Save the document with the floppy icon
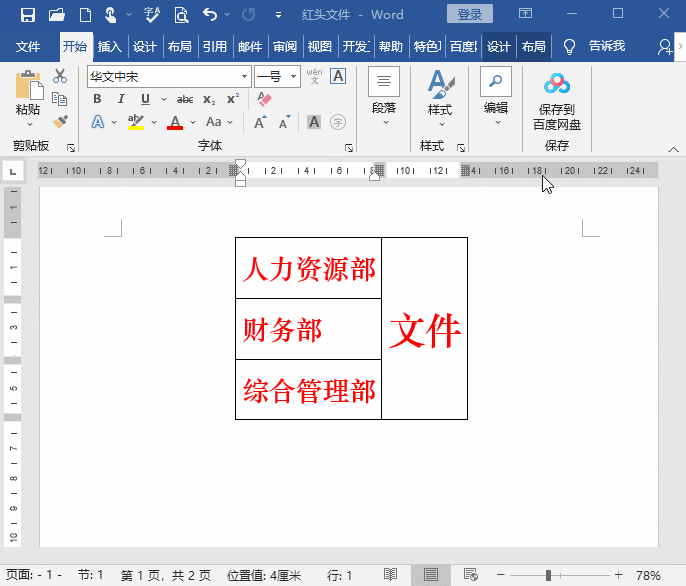This screenshot has width=686, height=586. 28,15
